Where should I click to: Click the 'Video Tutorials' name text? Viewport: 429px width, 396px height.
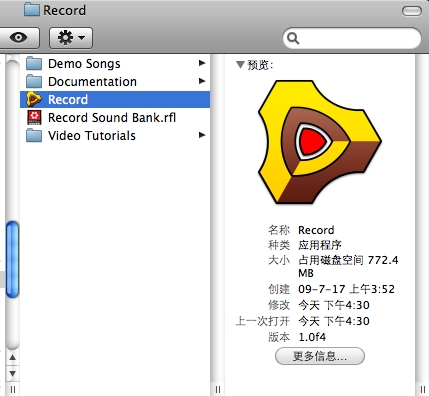92,136
